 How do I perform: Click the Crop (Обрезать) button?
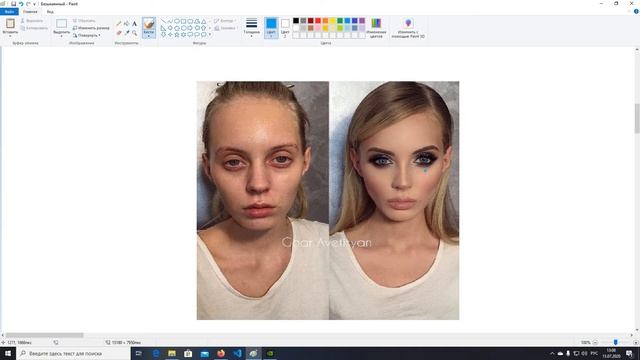(x=84, y=20)
